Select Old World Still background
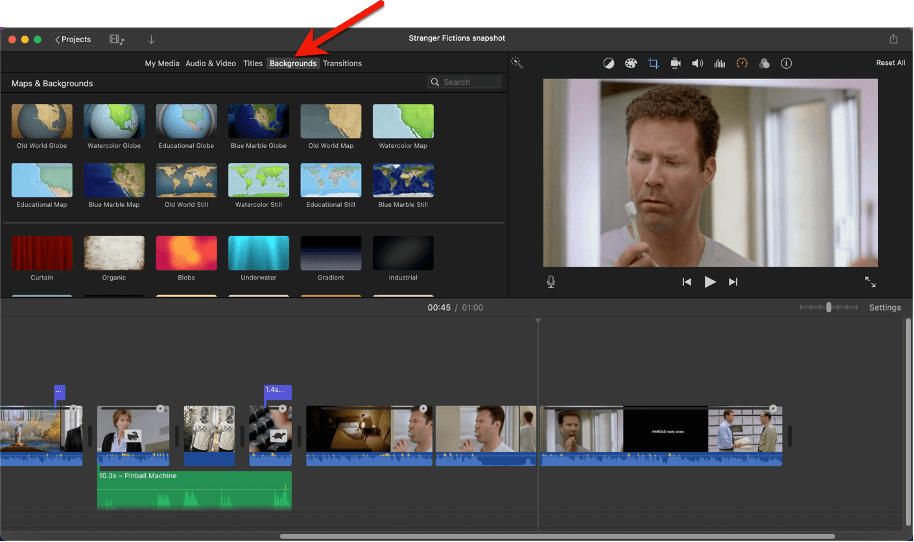 187,180
